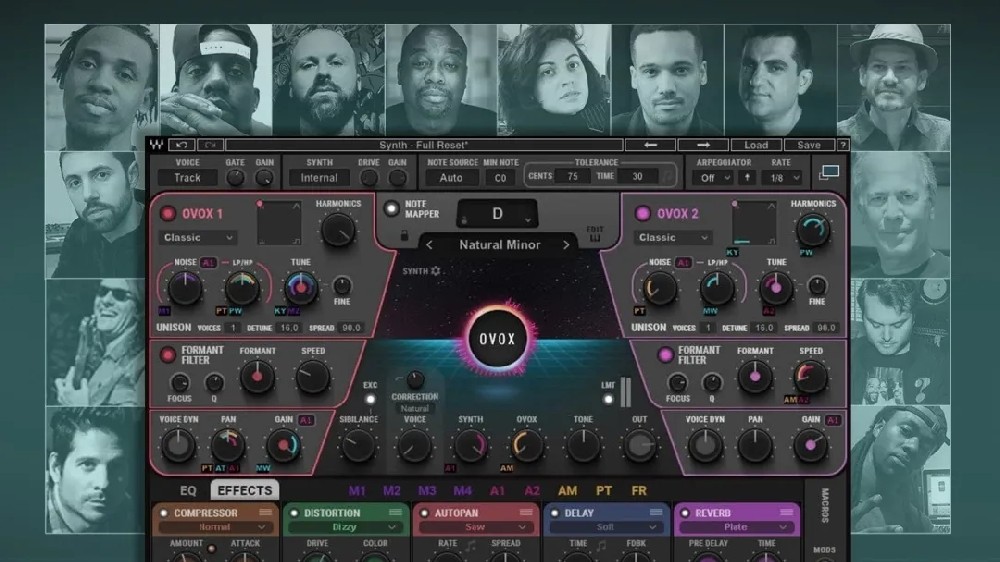Click the Voice Track source button

click(188, 178)
